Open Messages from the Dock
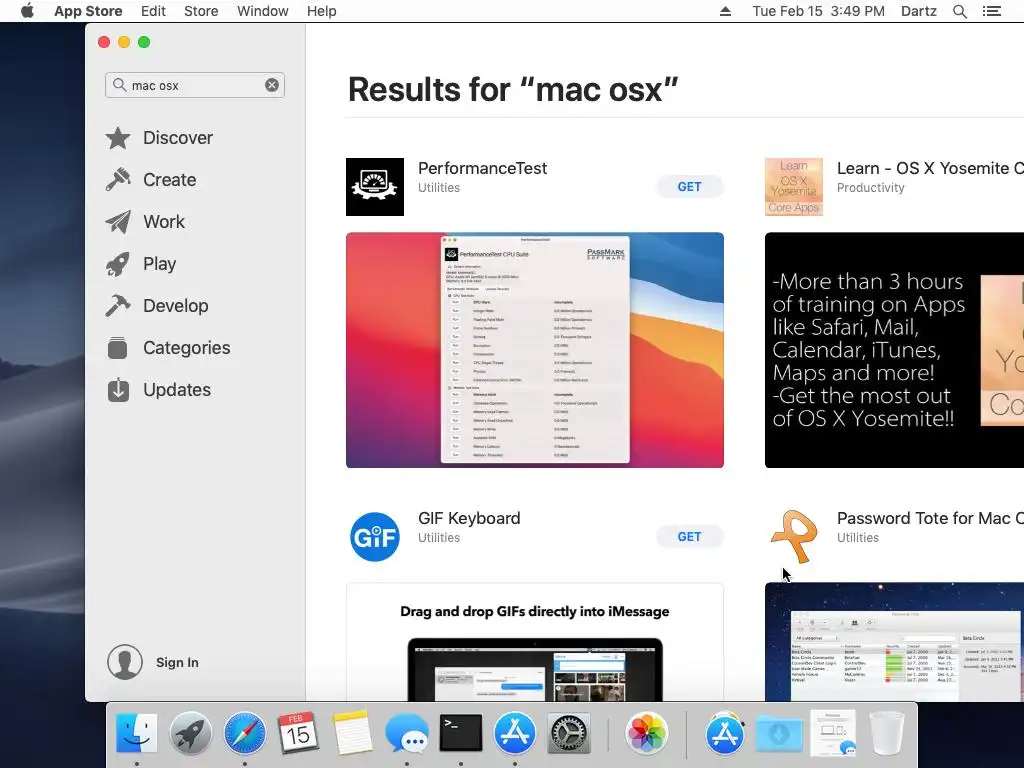Screen dimensions: 1024x768 [x=407, y=733]
